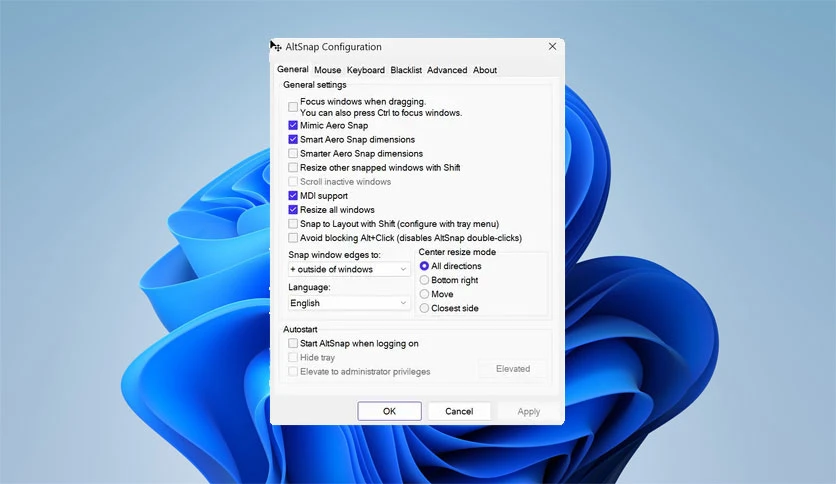Open the Snap window edges dropdown
The width and height of the screenshot is (836, 484).
click(x=349, y=269)
